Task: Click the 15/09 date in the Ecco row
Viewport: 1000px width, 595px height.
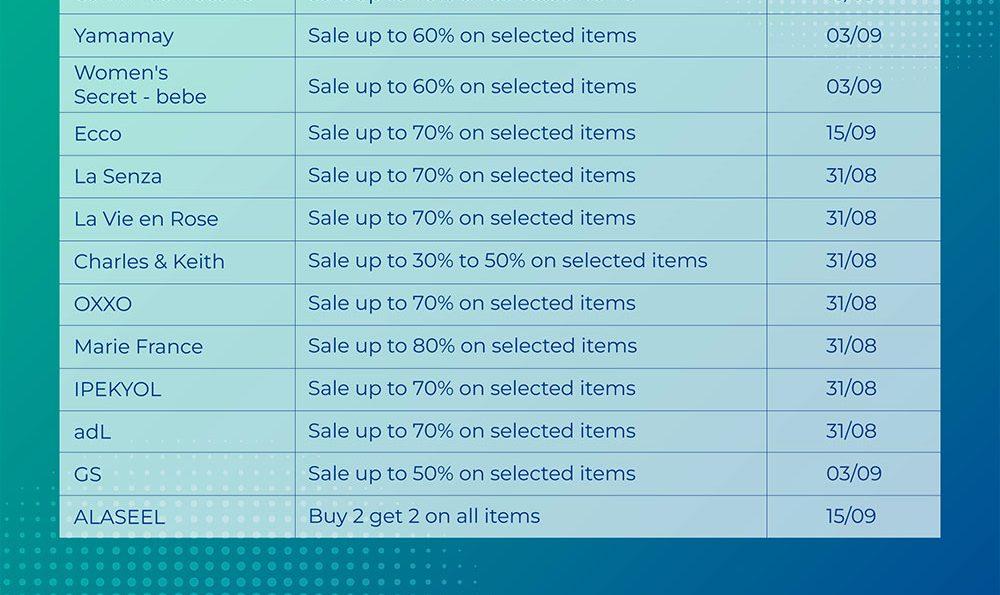Action: click(851, 133)
